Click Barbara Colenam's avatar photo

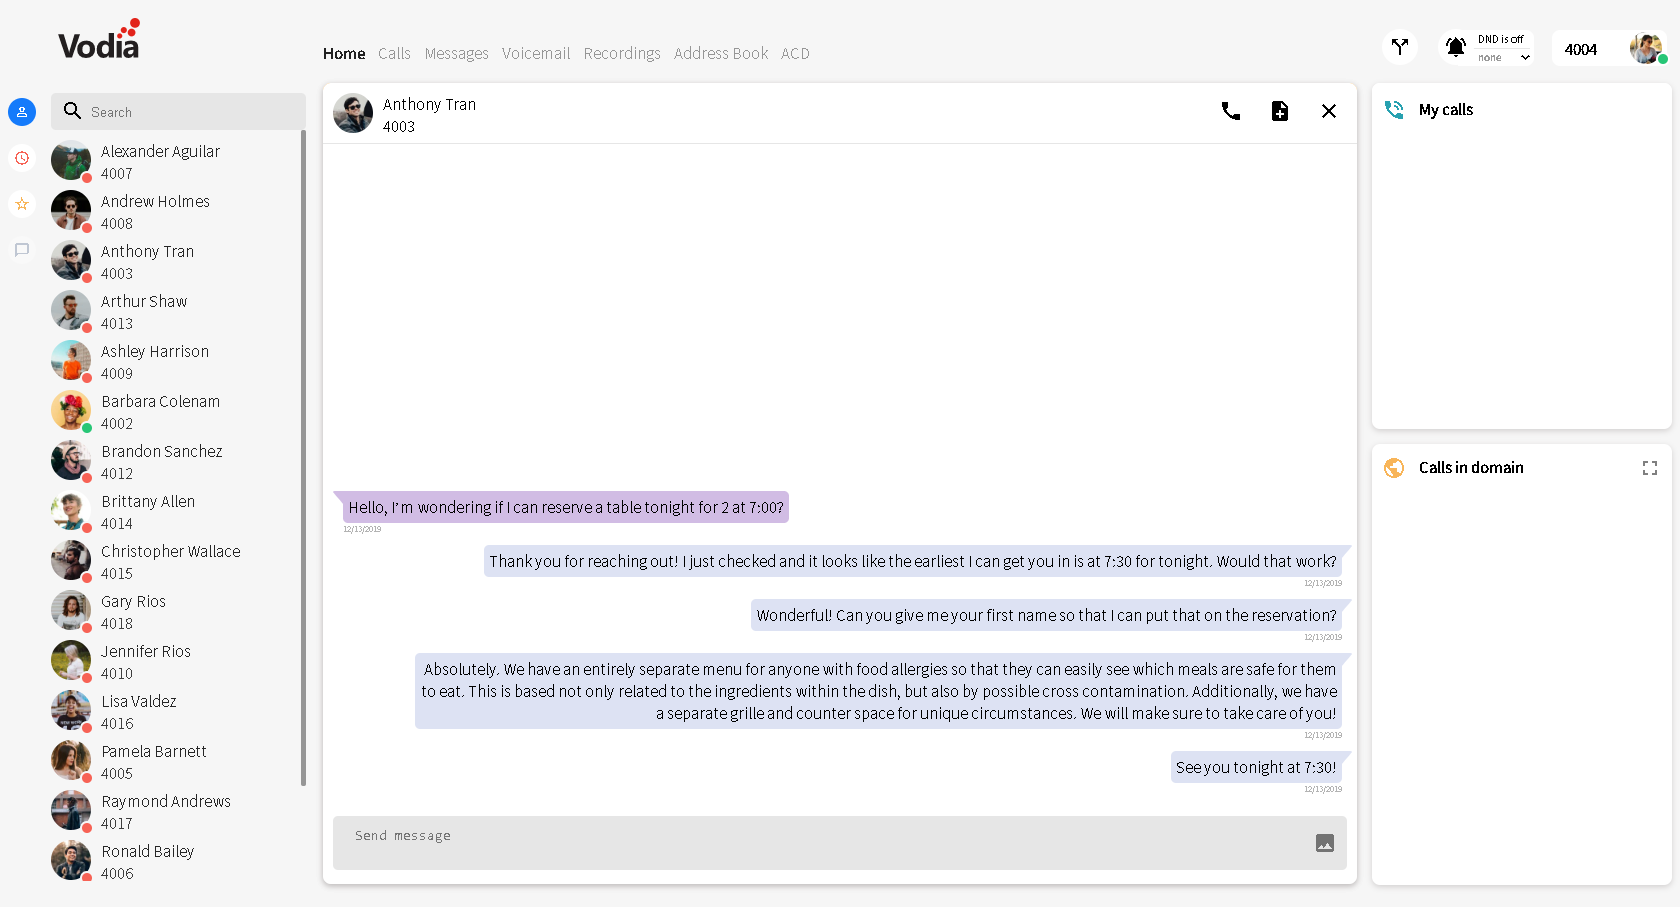pyautogui.click(x=71, y=410)
